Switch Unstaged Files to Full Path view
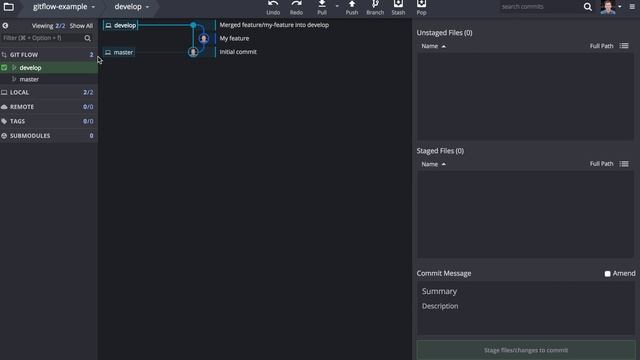 (601, 46)
